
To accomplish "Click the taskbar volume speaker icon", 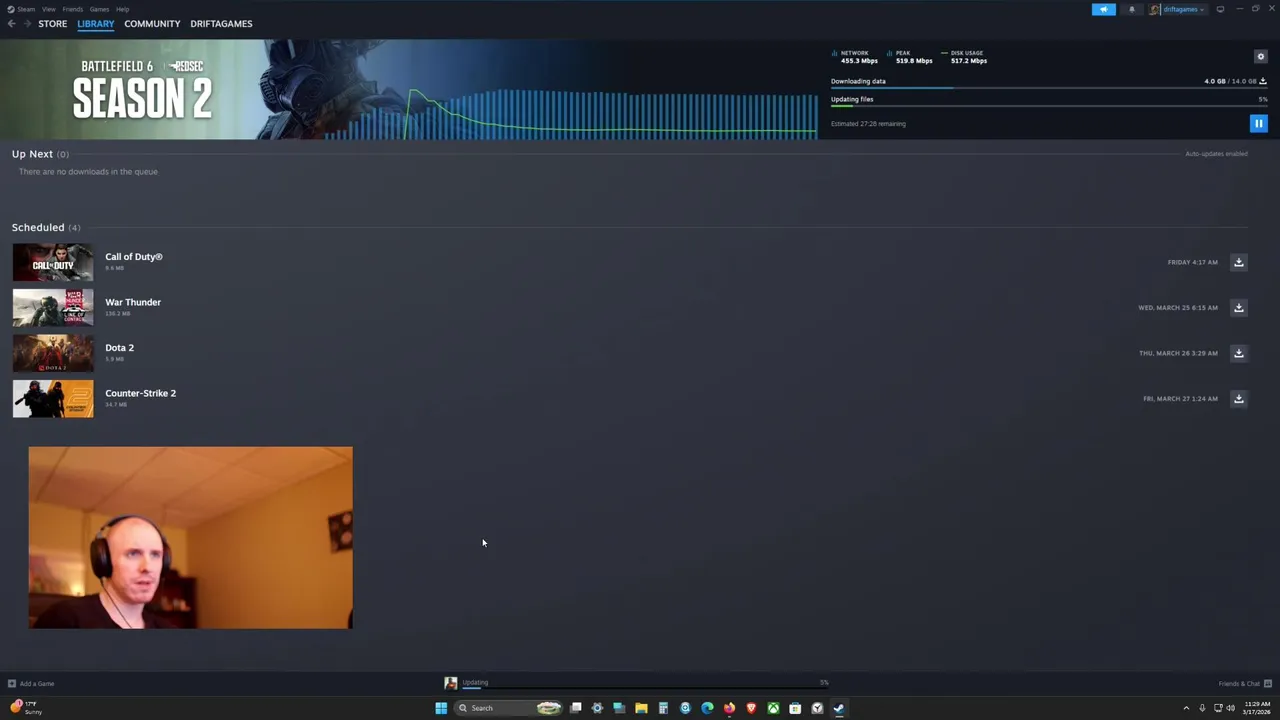I will [x=1230, y=708].
